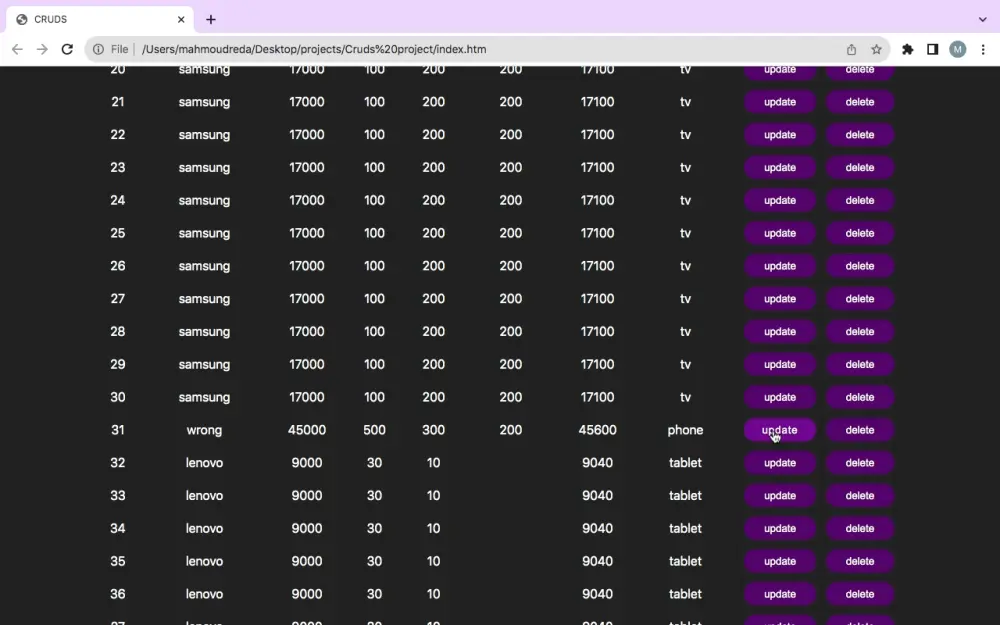Update lenovo row 32
This screenshot has height=625, width=1000.
pos(779,463)
